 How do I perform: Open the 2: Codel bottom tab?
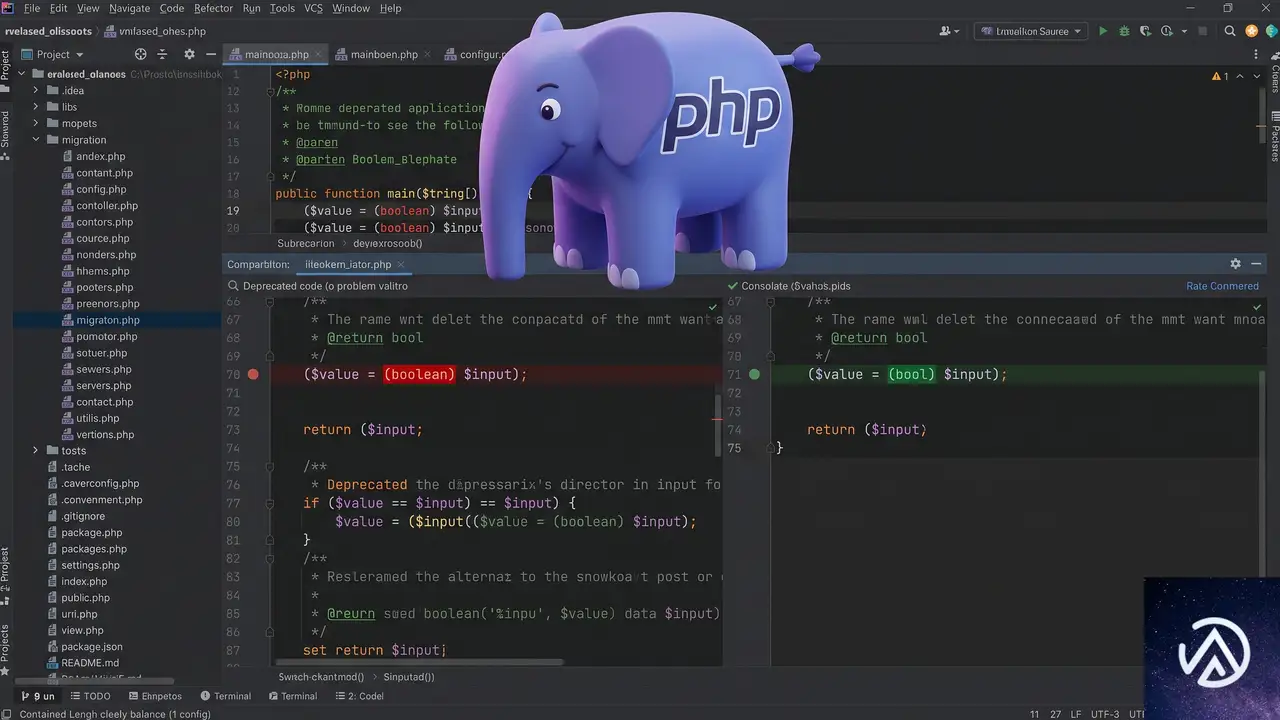[x=357, y=696]
